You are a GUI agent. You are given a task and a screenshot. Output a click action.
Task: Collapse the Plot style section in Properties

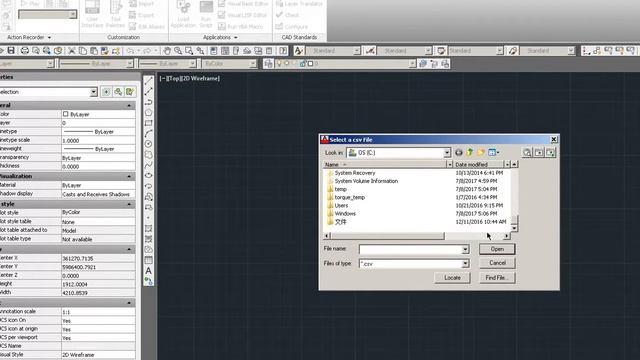click(129, 204)
